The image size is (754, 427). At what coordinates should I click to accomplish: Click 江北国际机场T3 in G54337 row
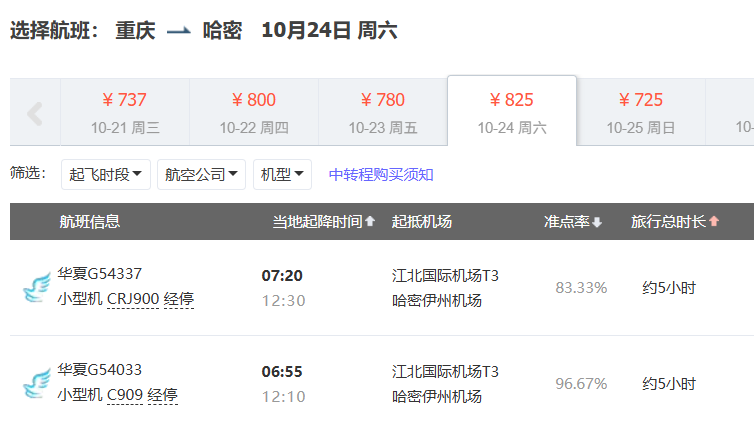point(445,276)
